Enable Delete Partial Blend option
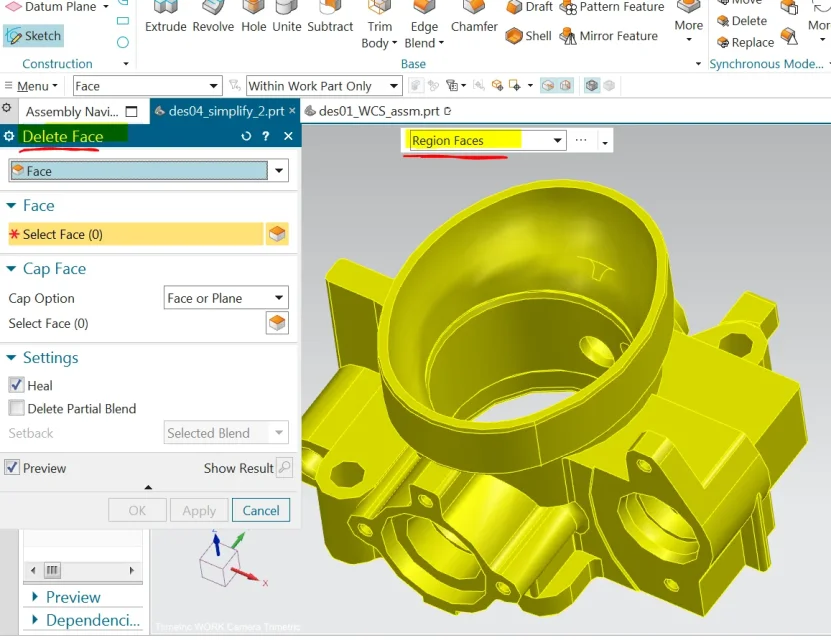 [x=16, y=408]
